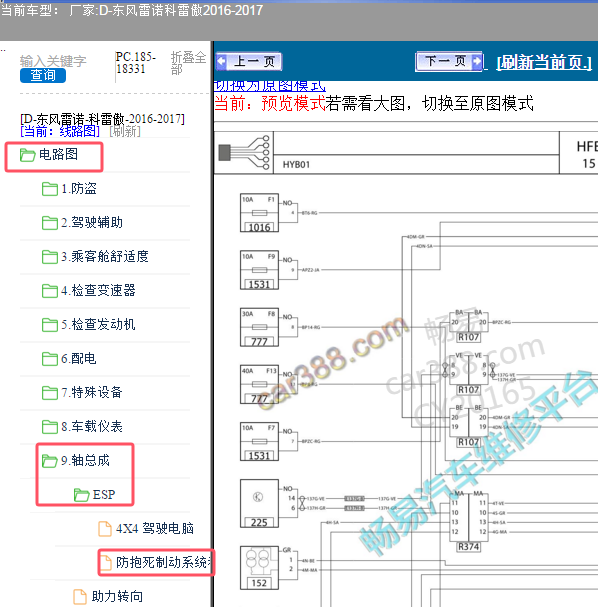Click the right arrow icon on 下一页

pyautogui.click(x=477, y=61)
